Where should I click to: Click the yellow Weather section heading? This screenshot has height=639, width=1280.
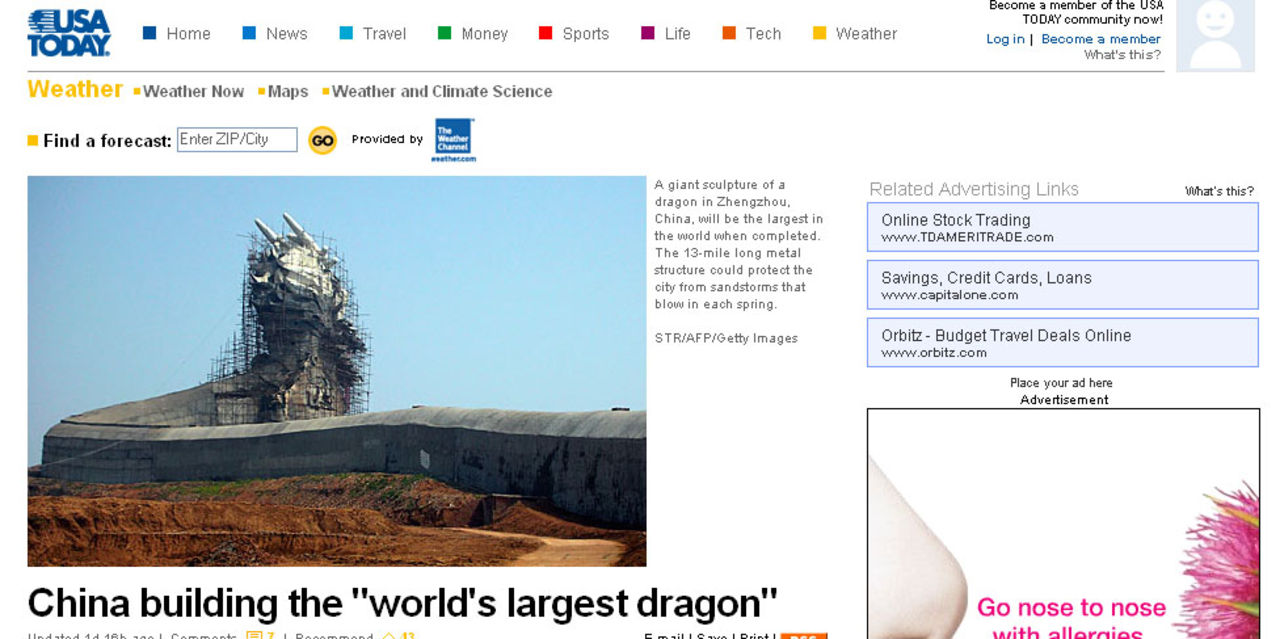pos(75,89)
